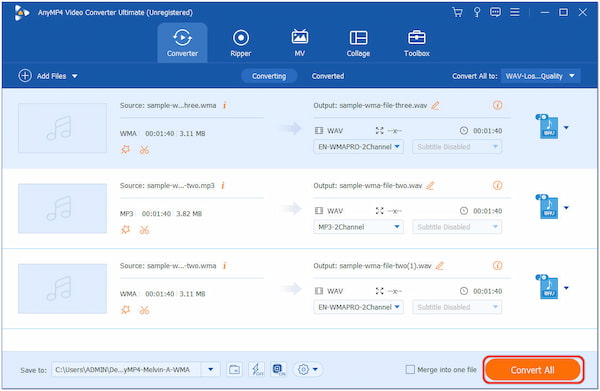Toggle the hardware acceleration lightning icon
This screenshot has height=391, width=600.
click(256, 370)
